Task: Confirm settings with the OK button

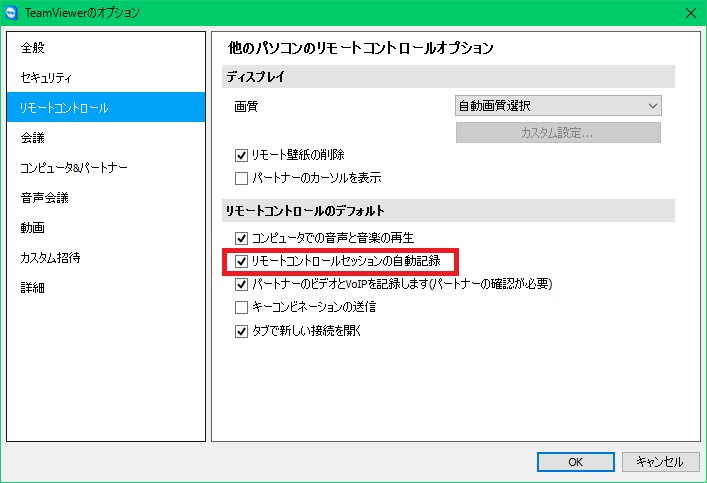Action: click(576, 462)
